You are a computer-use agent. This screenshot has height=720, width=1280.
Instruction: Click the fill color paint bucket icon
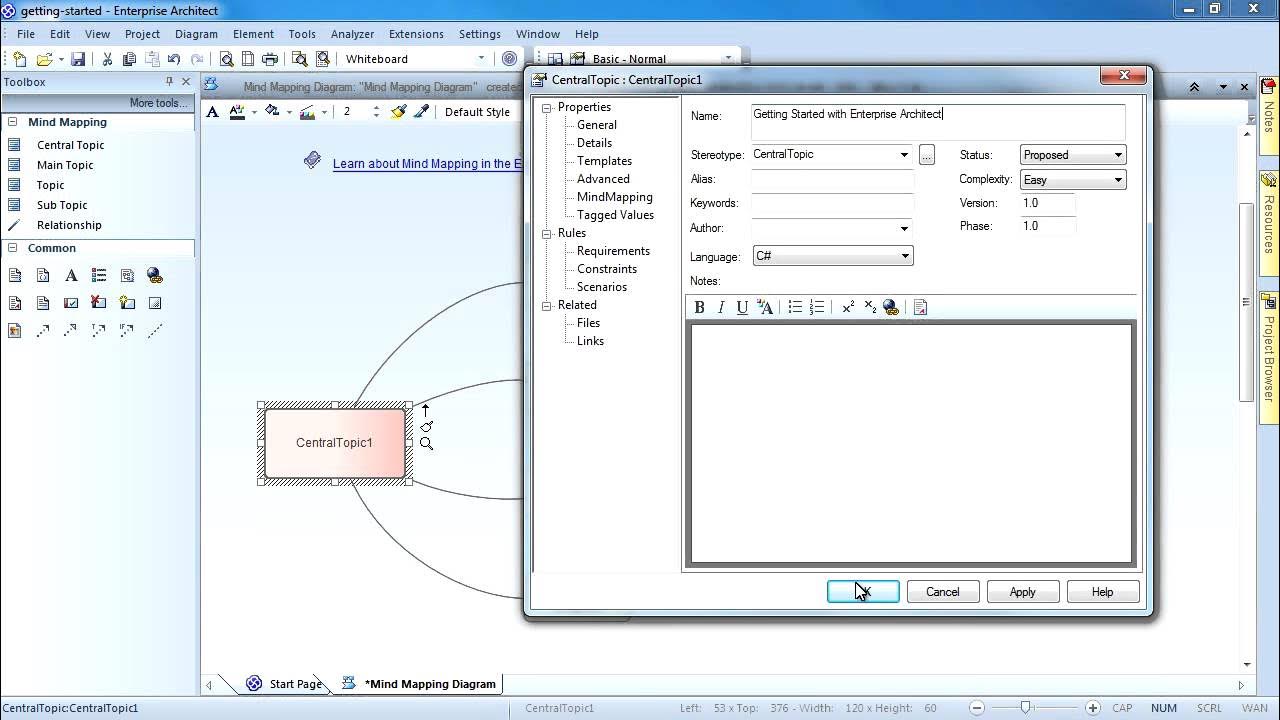pos(272,112)
